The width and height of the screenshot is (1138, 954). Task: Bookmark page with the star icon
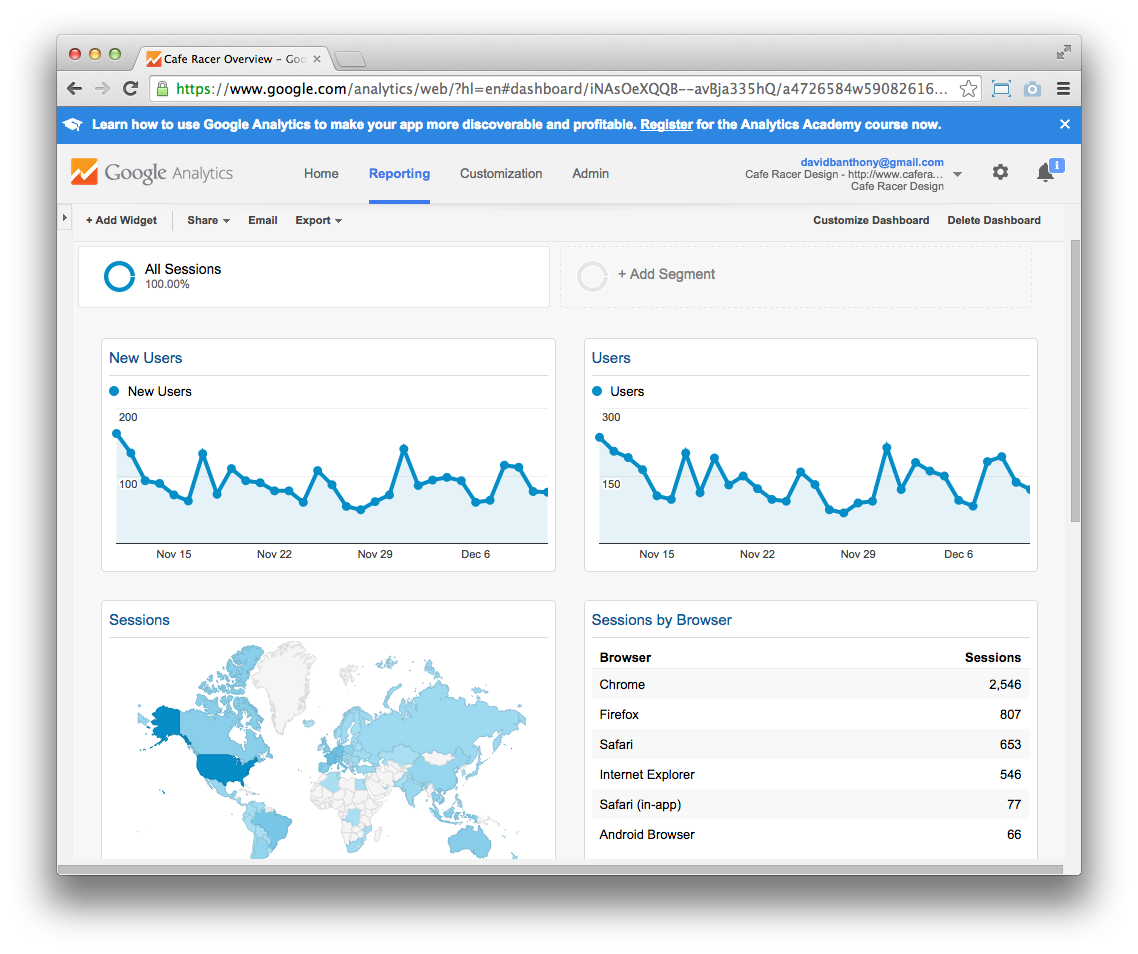(x=968, y=89)
